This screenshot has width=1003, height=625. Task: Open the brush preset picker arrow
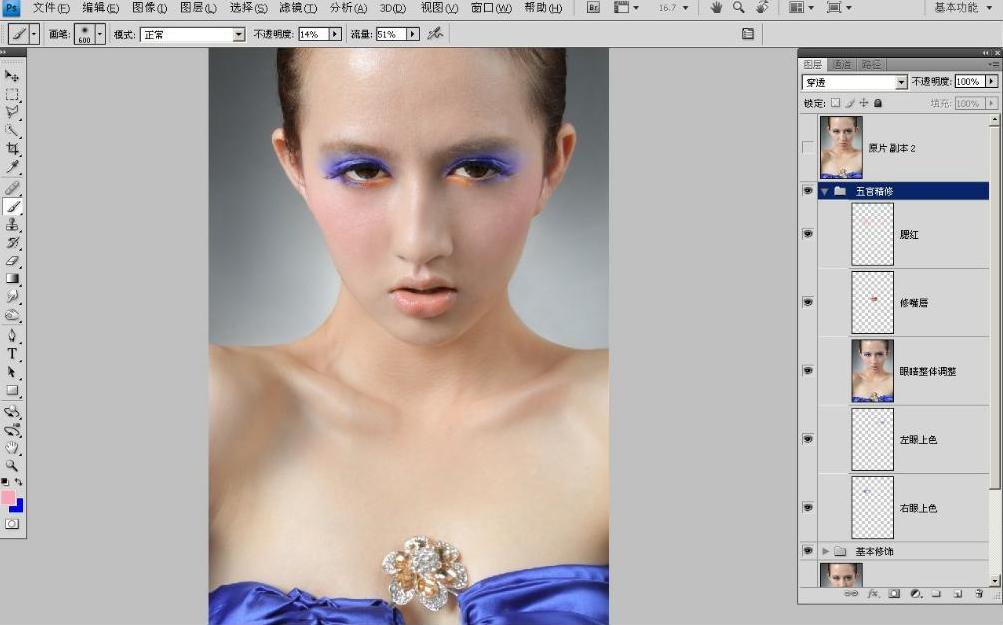pos(100,34)
